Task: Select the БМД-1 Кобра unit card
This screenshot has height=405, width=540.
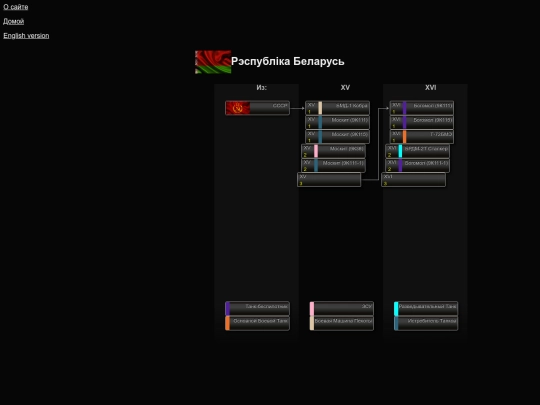Action: coord(338,108)
